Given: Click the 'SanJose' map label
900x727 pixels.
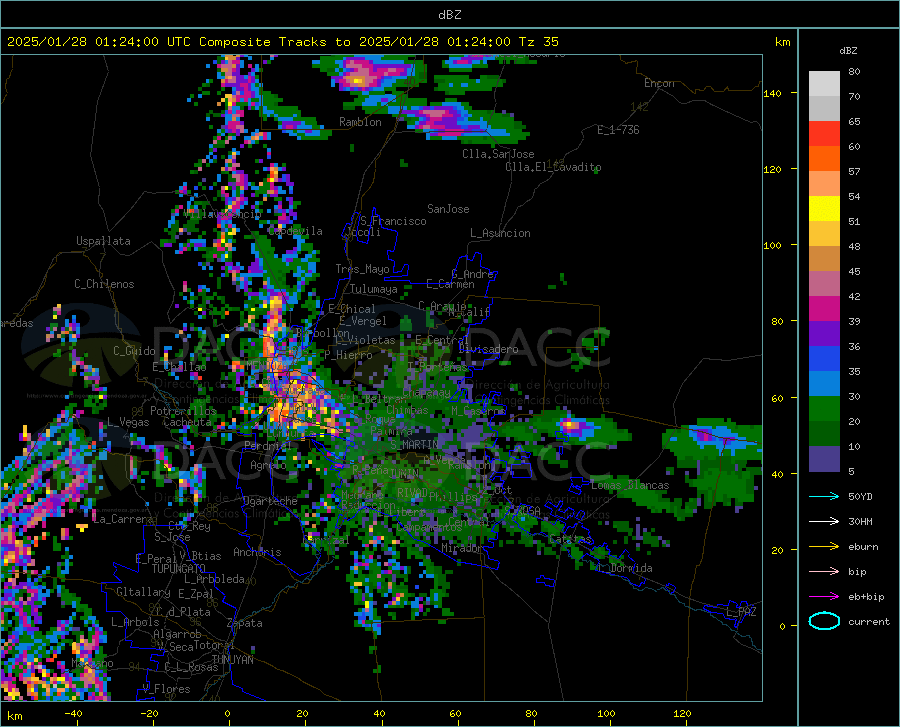Looking at the screenshot, I should coord(448,209).
